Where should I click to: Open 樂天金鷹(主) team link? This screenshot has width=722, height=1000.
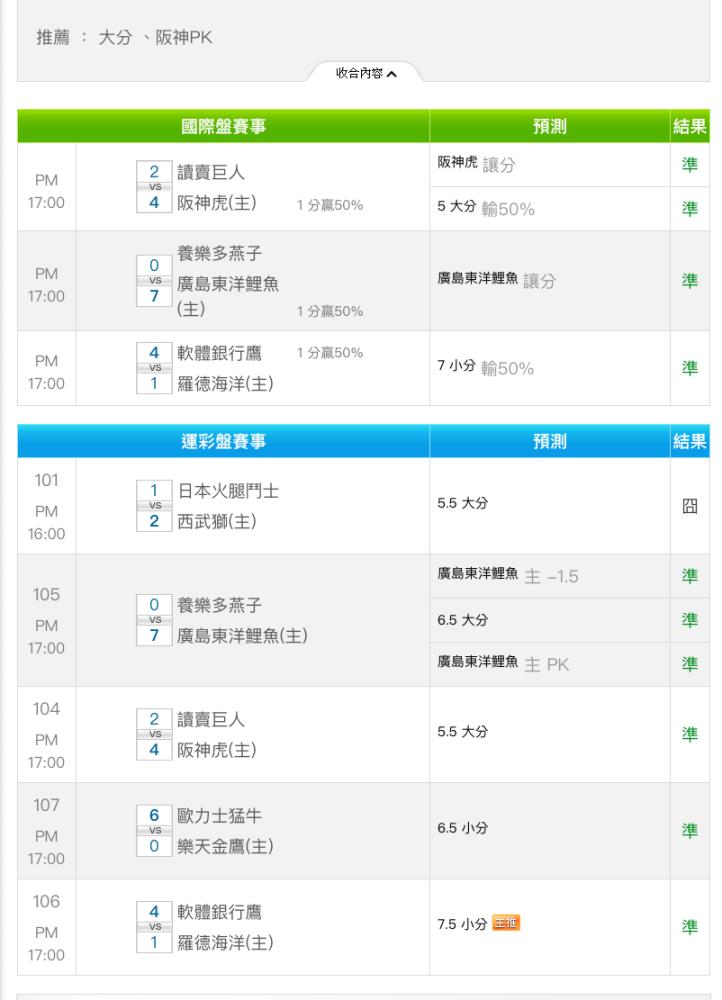[x=225, y=847]
